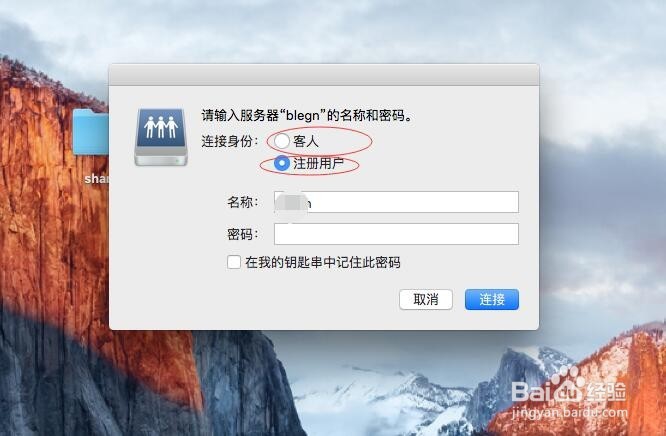
Task: Click the 密码 field label
Action: (243, 234)
